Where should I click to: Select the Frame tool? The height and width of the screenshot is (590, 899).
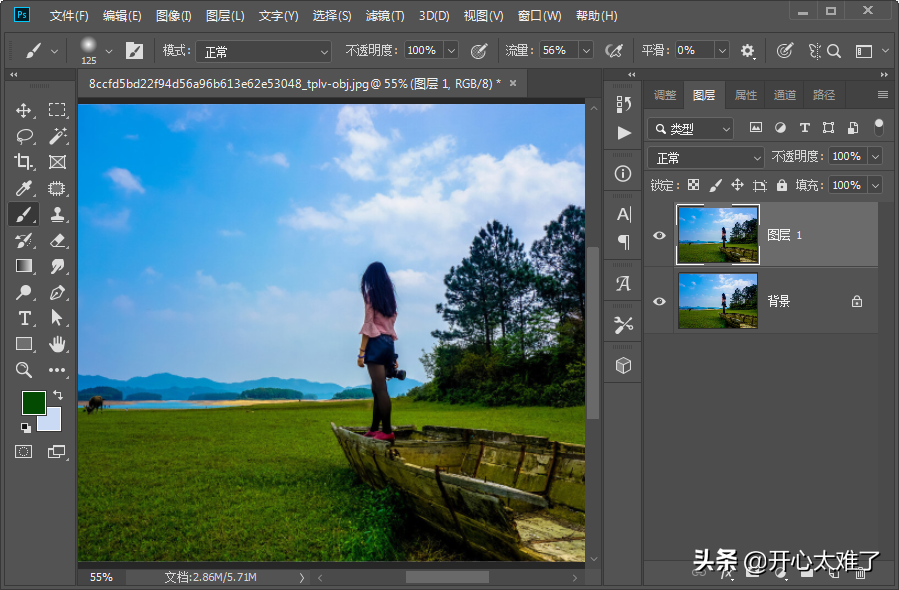pyautogui.click(x=57, y=162)
